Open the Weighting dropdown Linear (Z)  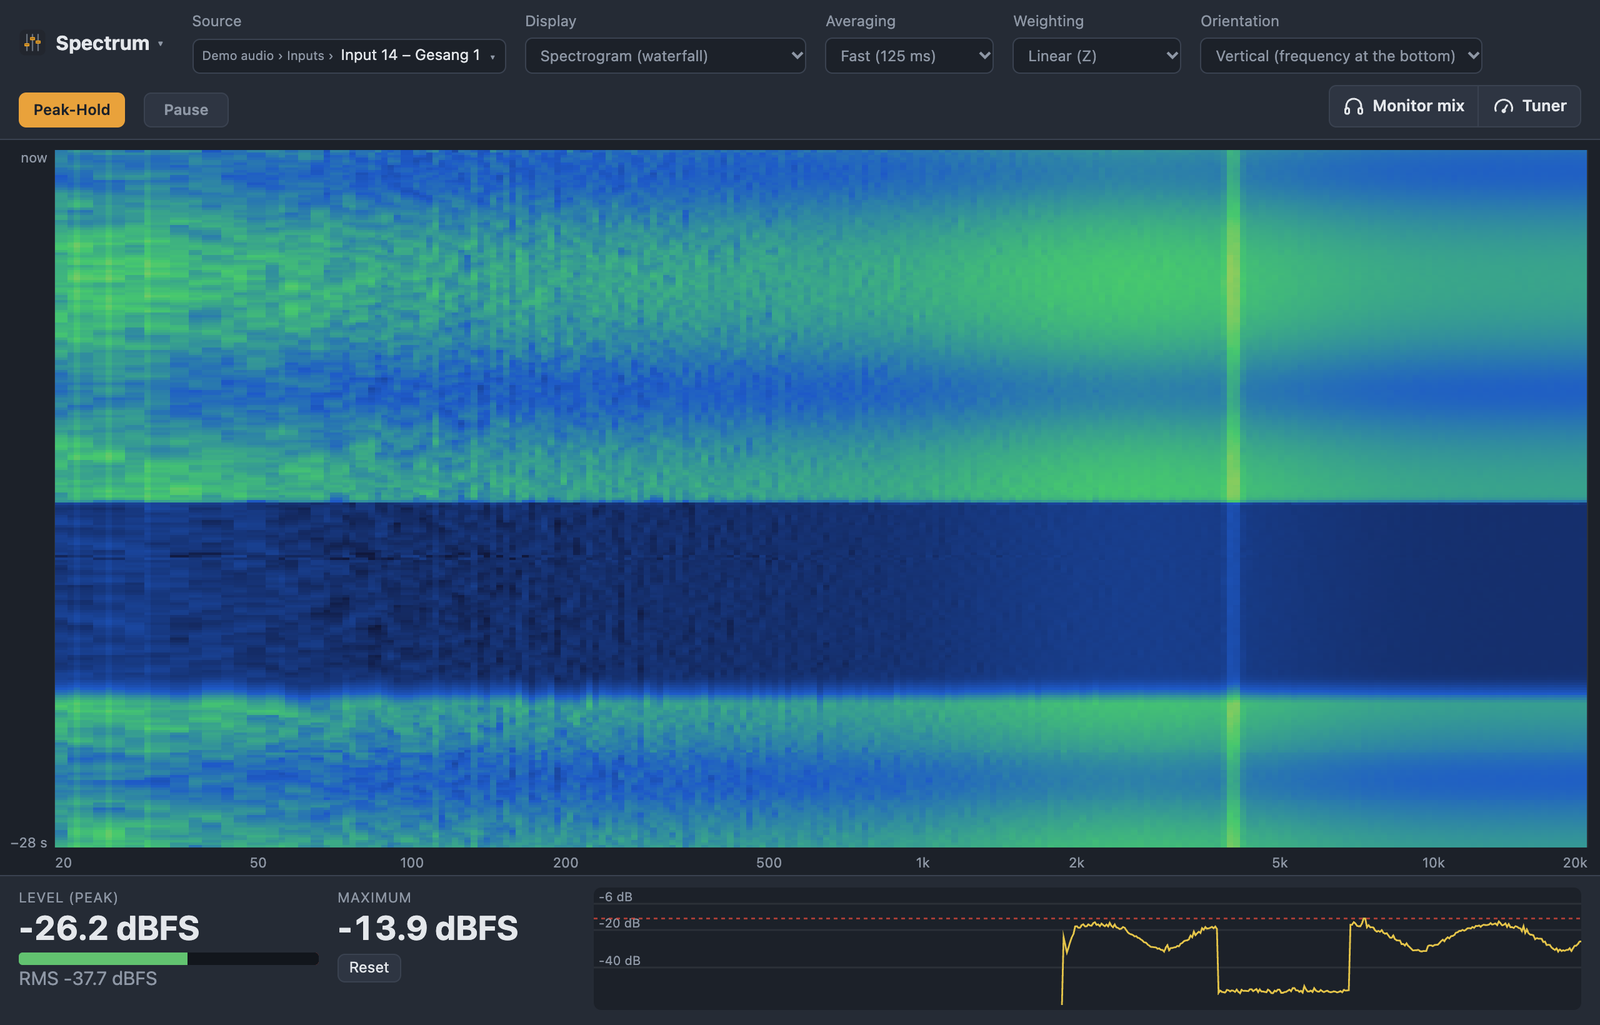click(1097, 56)
